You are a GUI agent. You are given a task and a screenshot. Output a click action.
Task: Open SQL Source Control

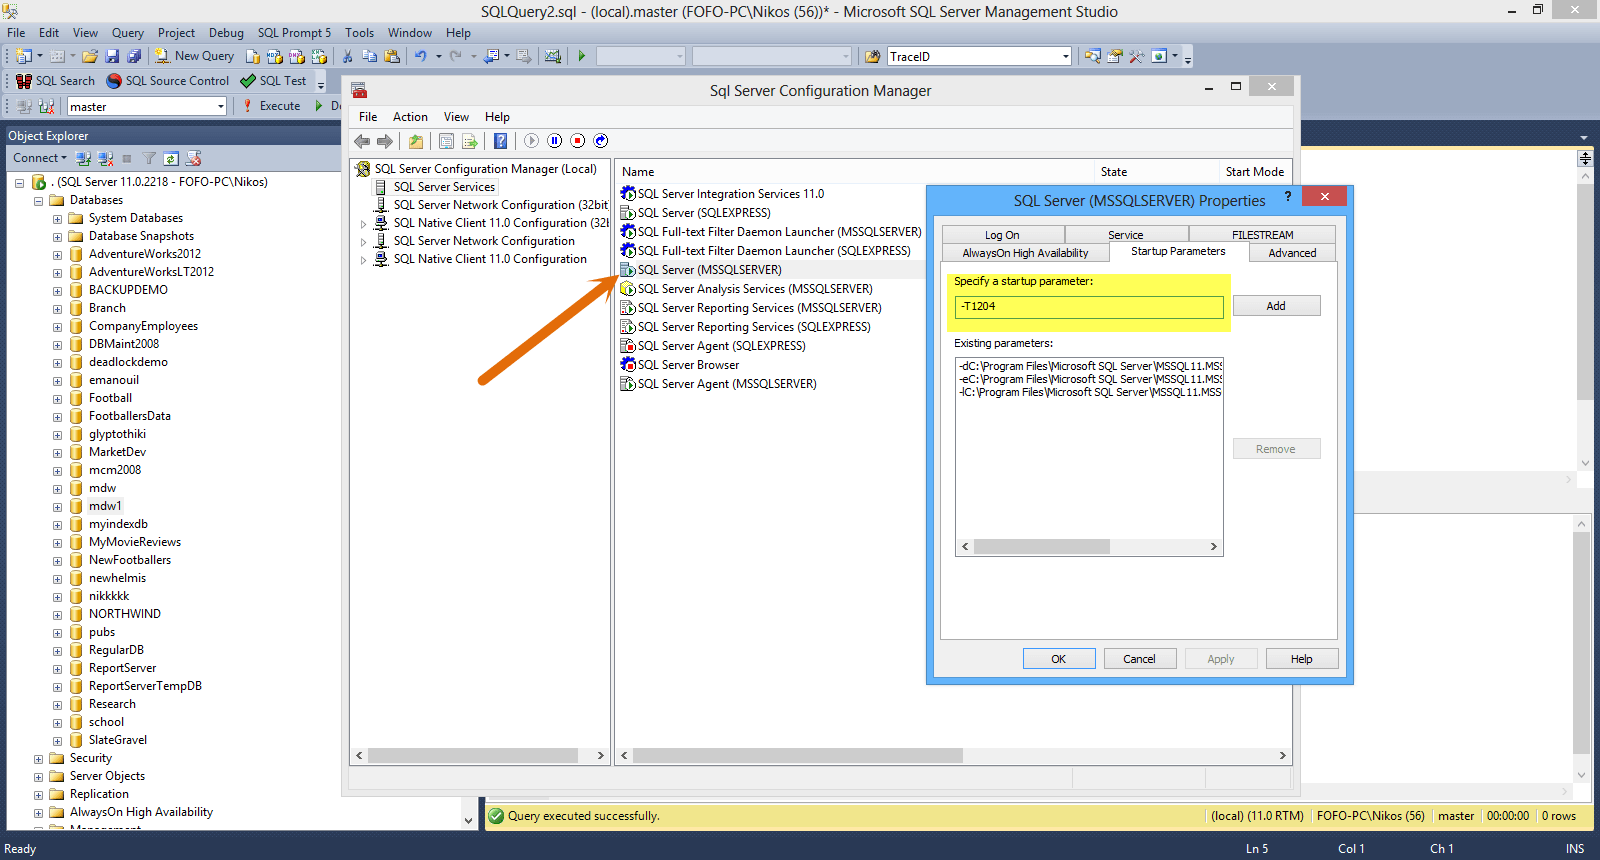point(168,81)
